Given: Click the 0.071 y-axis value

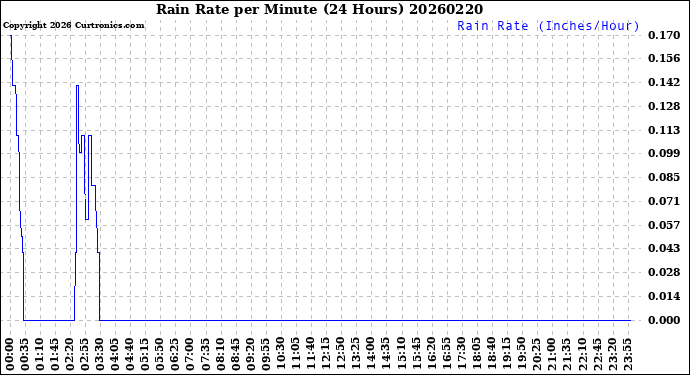Looking at the screenshot, I should (x=664, y=201).
